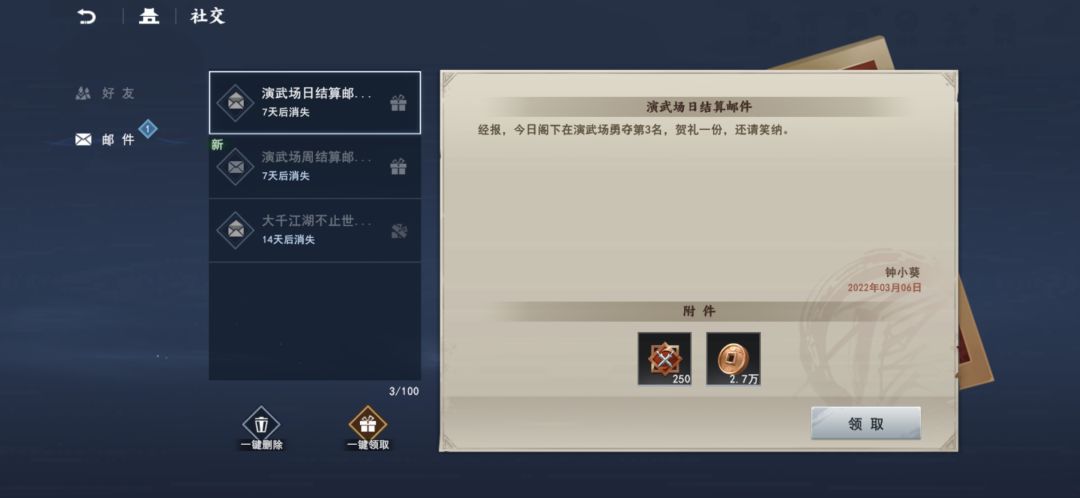The image size is (1080, 498).
Task: Tap the mail notification badge showing 1
Action: coord(147,129)
